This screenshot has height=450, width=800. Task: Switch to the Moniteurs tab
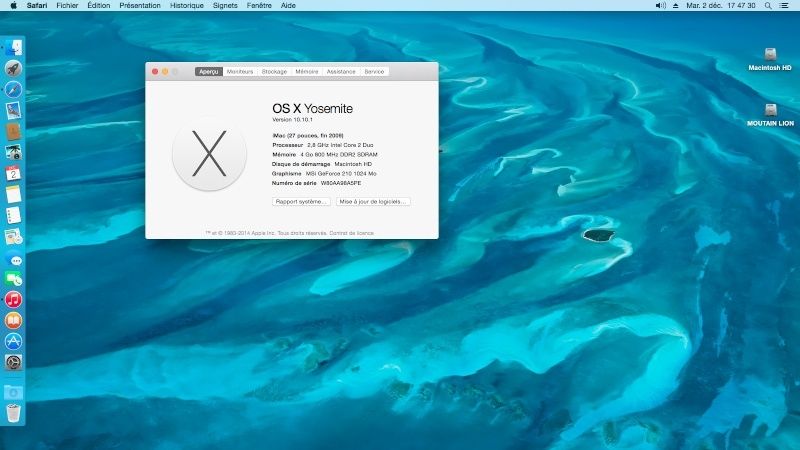tap(240, 71)
